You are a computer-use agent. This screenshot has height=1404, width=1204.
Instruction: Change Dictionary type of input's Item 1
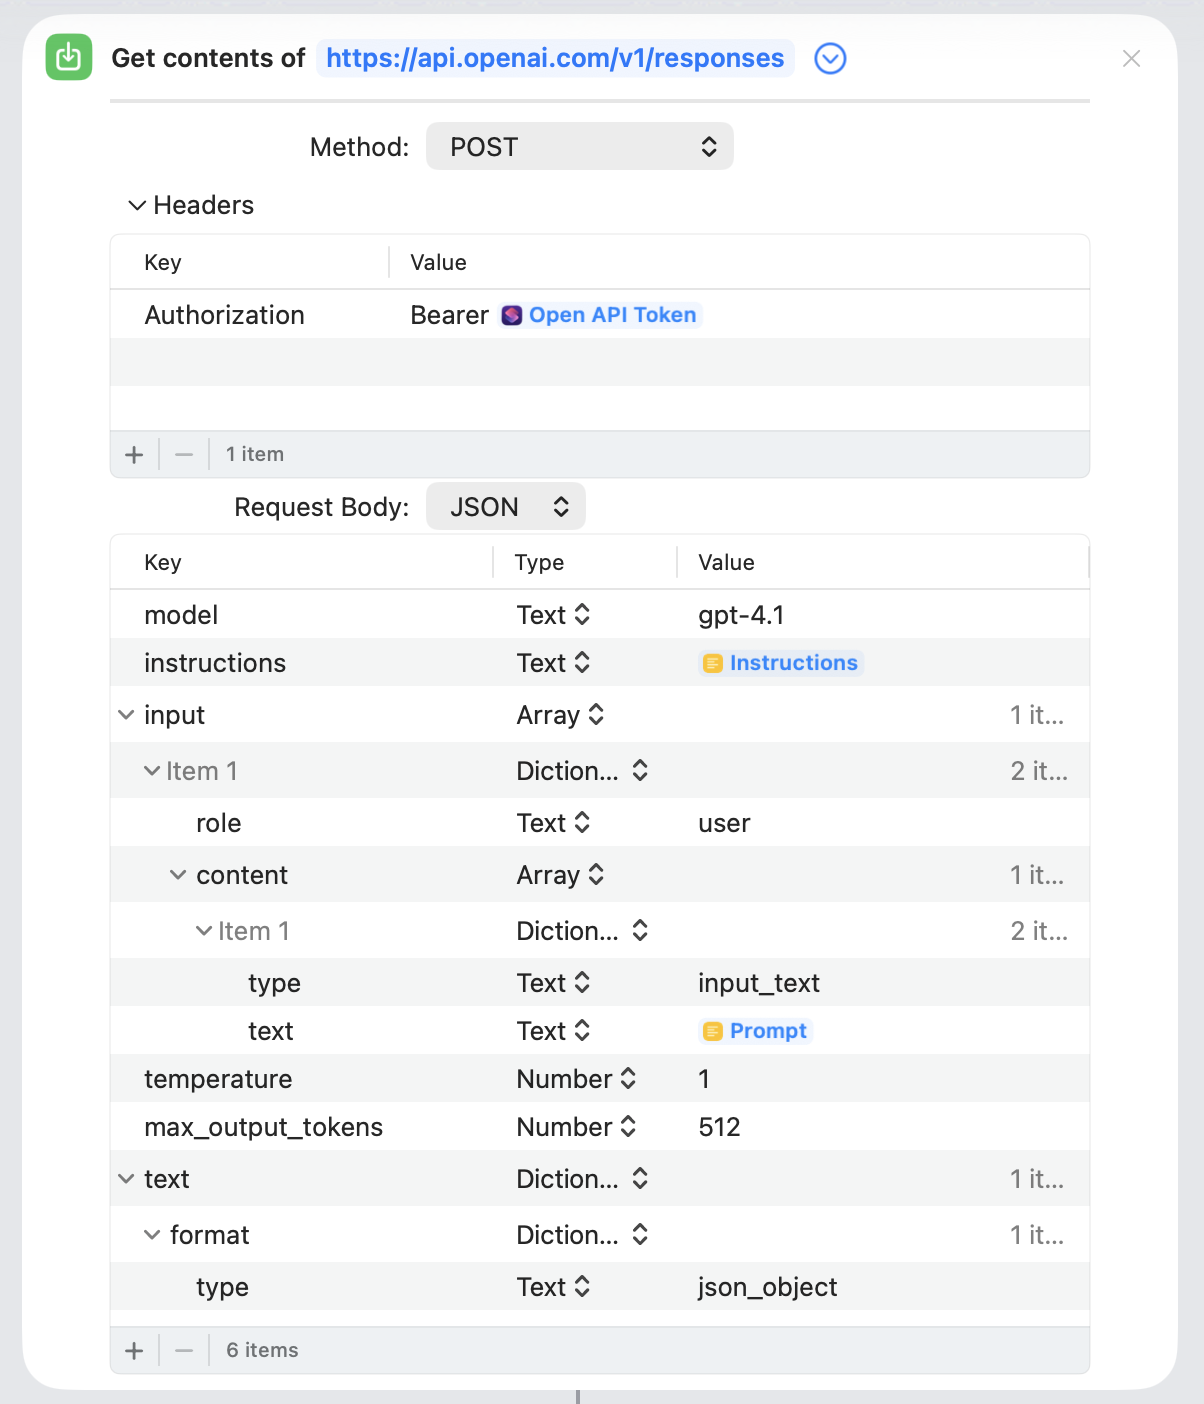tap(582, 771)
